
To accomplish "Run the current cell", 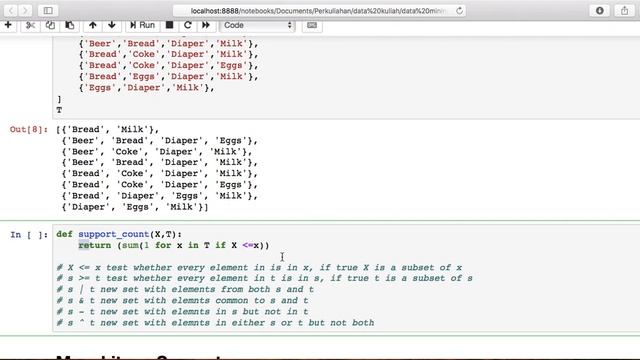I will (142, 25).
